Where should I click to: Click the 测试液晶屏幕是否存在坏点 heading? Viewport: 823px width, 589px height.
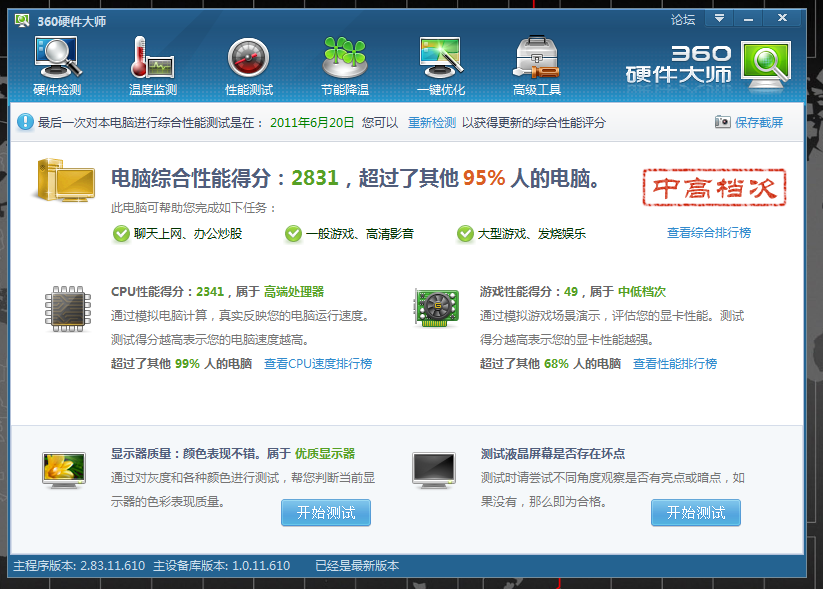click(x=553, y=454)
